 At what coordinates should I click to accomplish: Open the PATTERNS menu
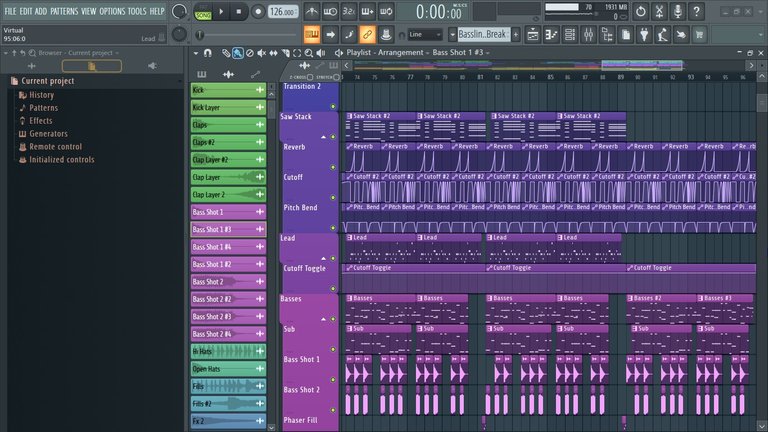(x=64, y=11)
